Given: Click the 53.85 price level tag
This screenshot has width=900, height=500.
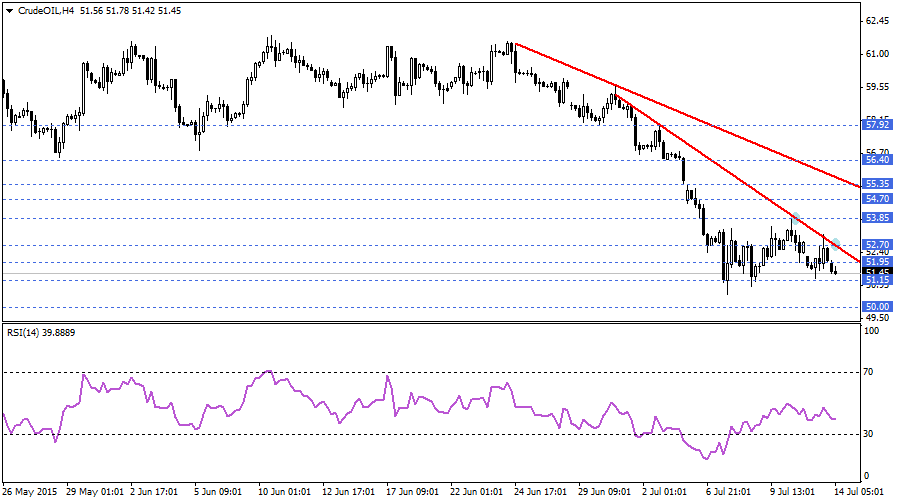Looking at the screenshot, I should [x=877, y=218].
